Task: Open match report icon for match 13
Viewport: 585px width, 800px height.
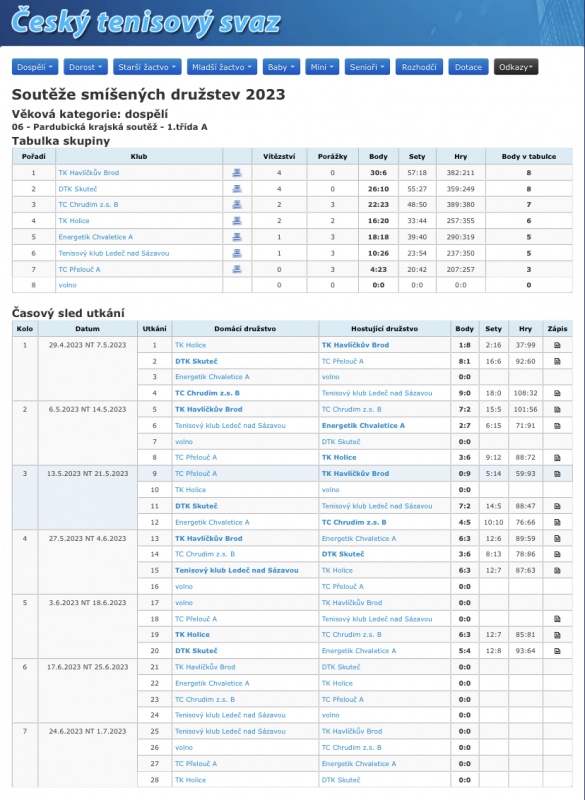Action: click(x=557, y=538)
